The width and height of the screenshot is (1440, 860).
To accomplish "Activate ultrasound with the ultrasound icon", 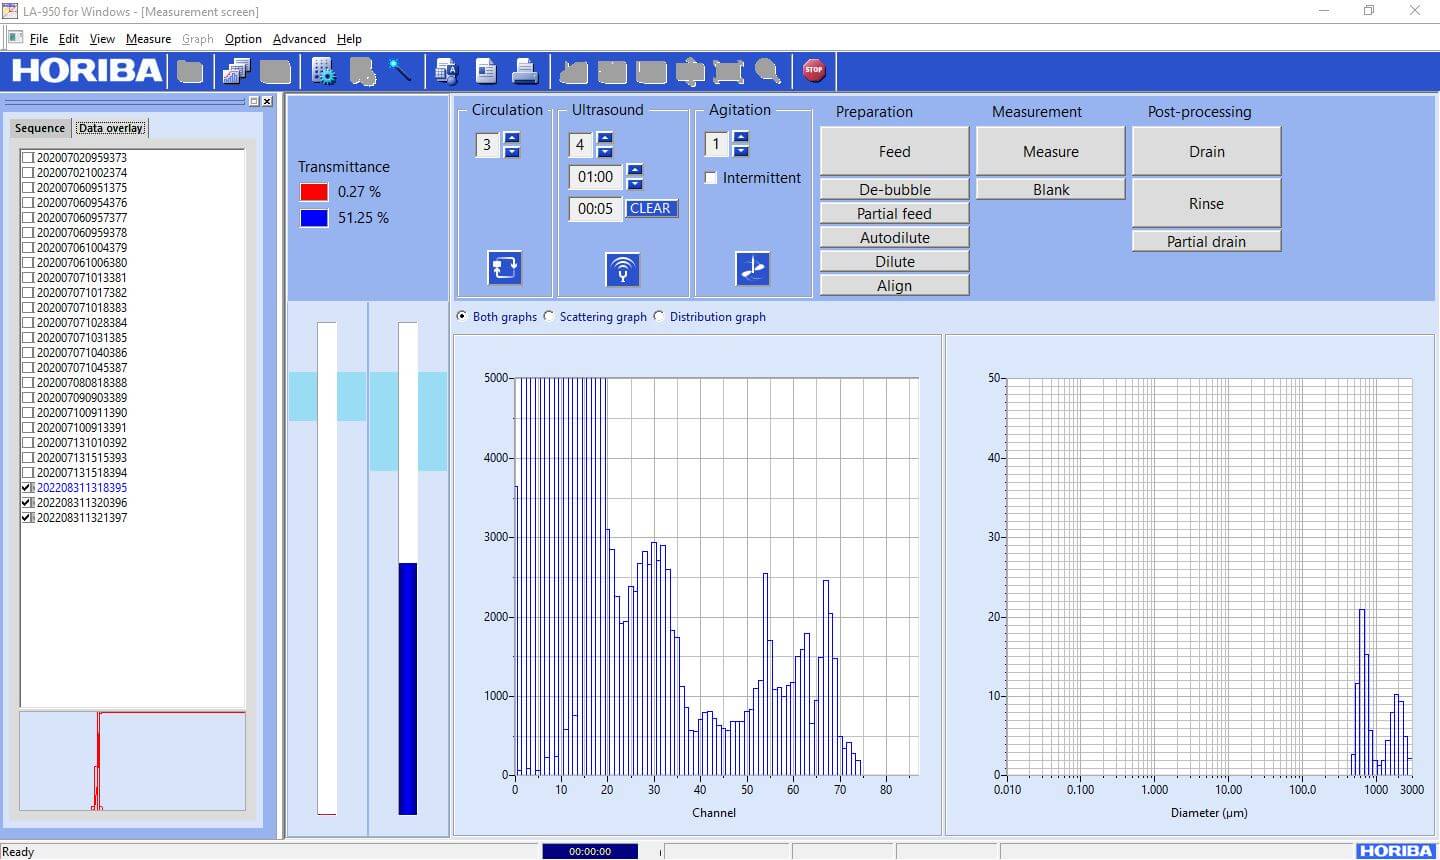I will click(x=623, y=268).
